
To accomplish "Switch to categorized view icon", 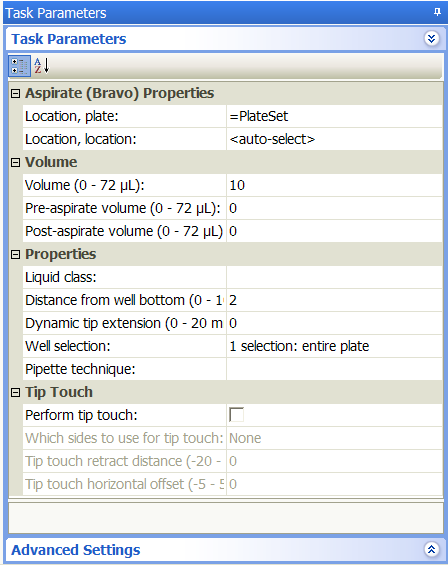I will pyautogui.click(x=19, y=66).
